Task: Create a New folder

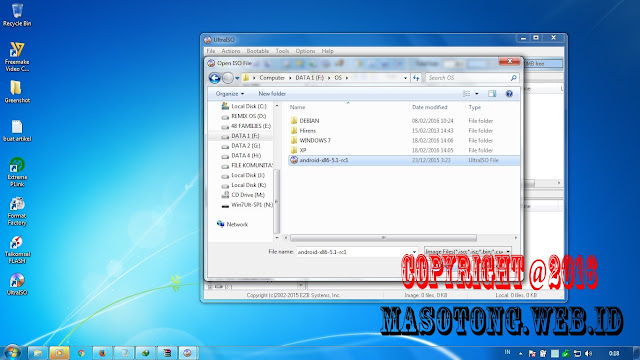Action: pyautogui.click(x=272, y=94)
